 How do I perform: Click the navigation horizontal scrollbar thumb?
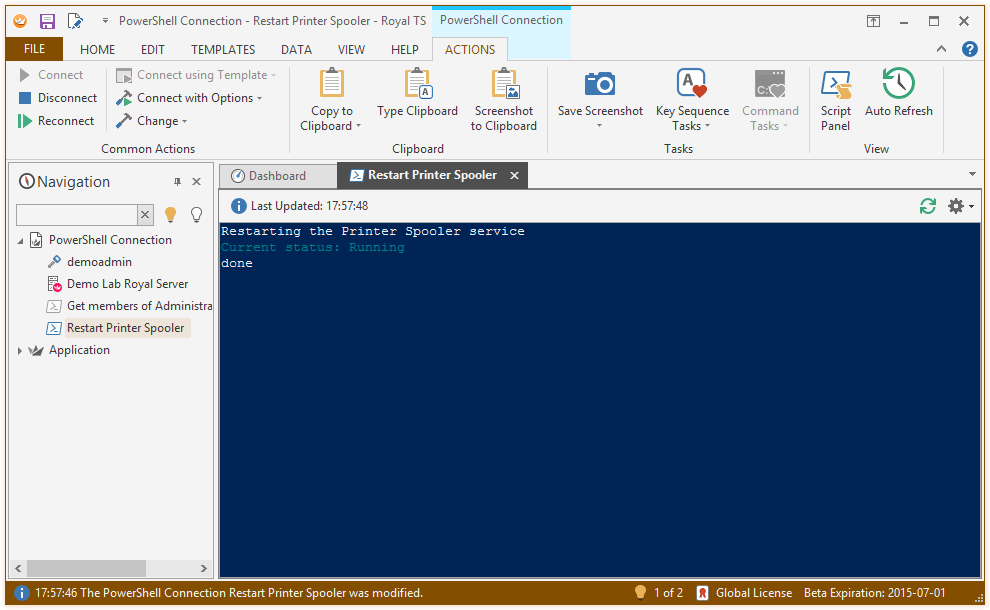tap(86, 568)
